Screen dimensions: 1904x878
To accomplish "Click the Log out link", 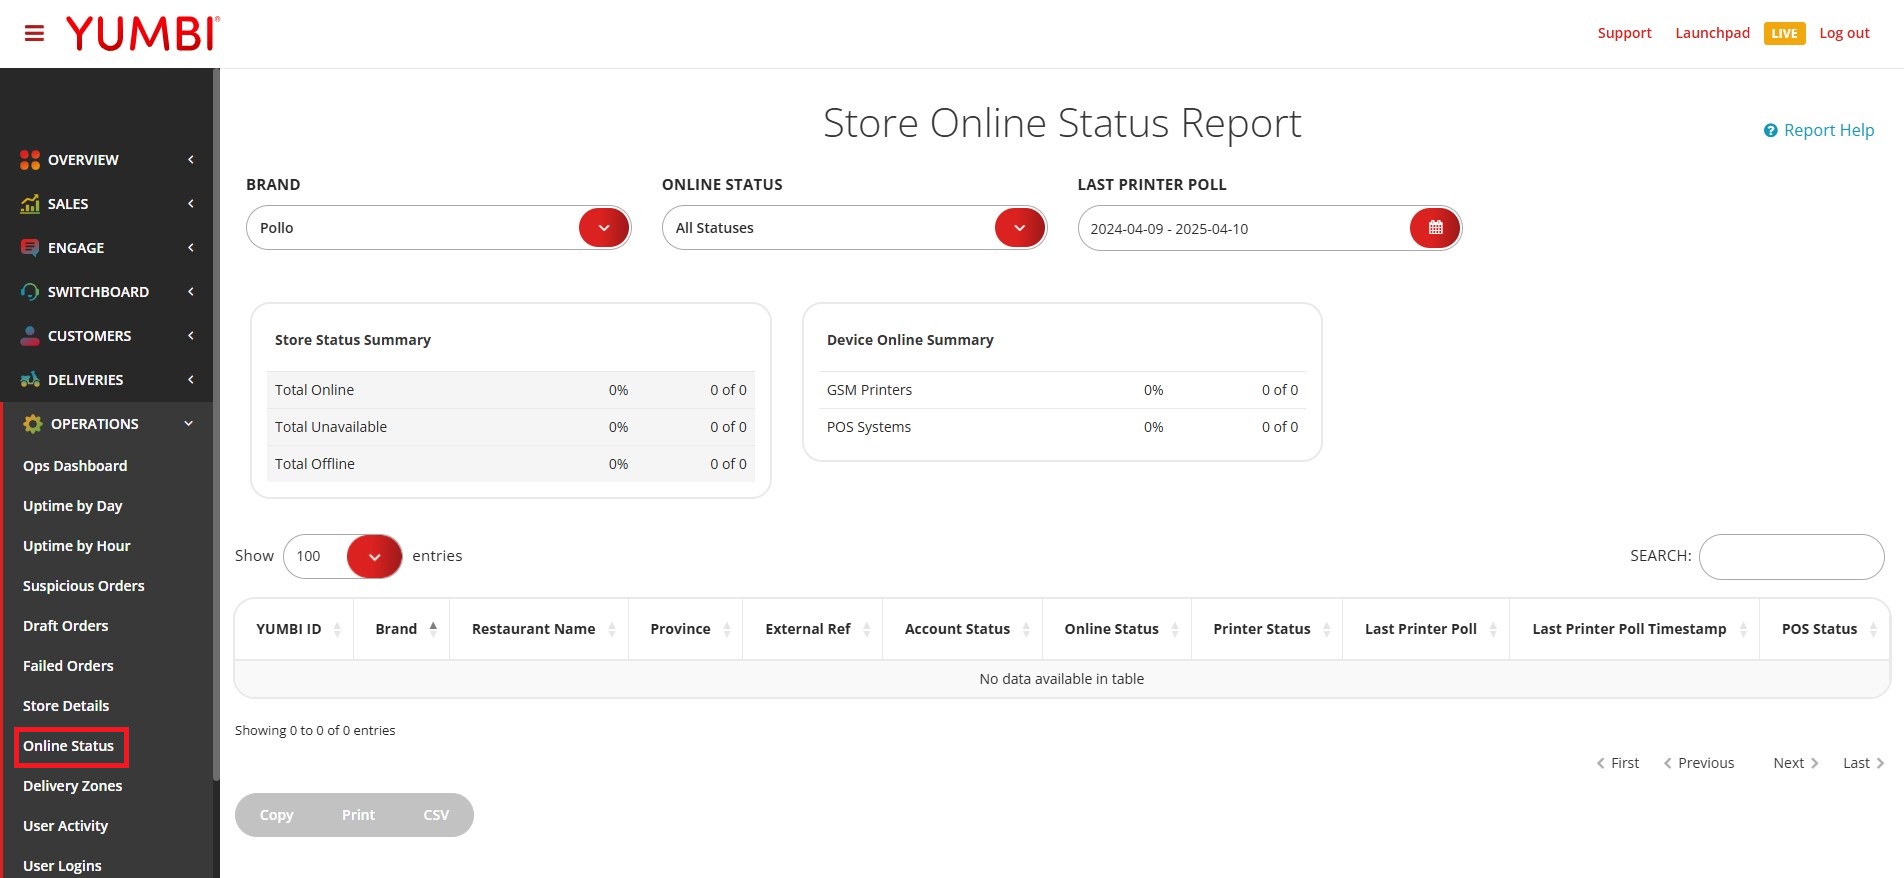I will [1844, 33].
